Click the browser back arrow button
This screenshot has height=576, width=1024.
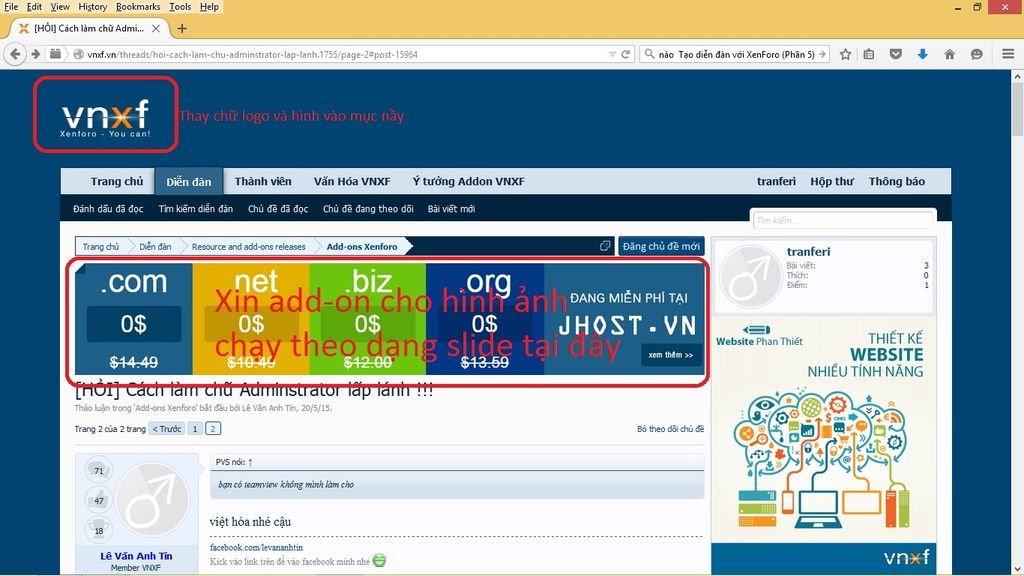[x=16, y=54]
